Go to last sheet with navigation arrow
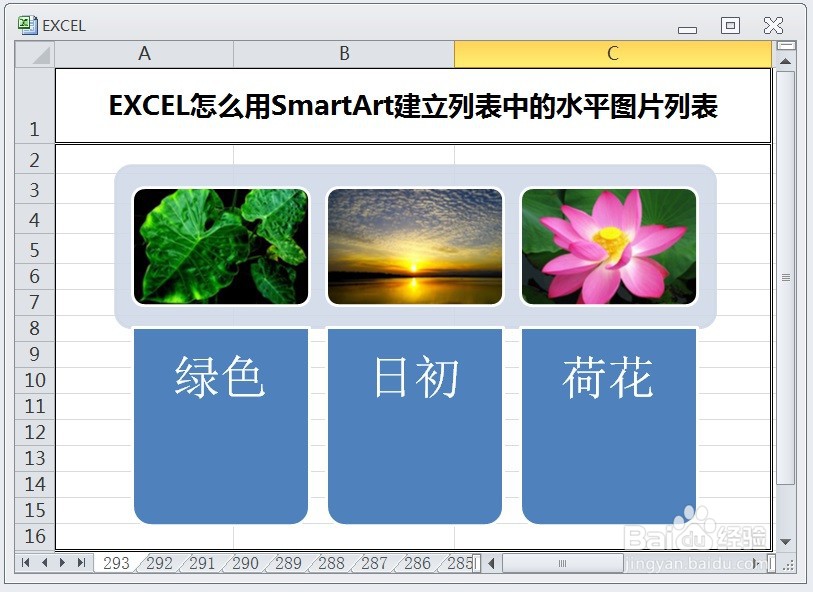813x592 pixels. [x=81, y=562]
